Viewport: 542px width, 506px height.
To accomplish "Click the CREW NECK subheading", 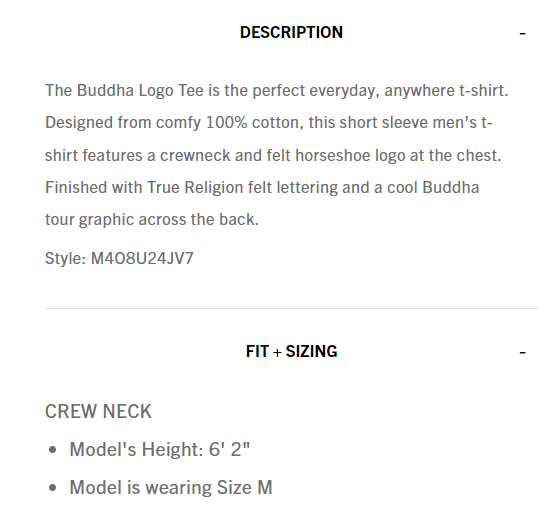I will 98,411.
